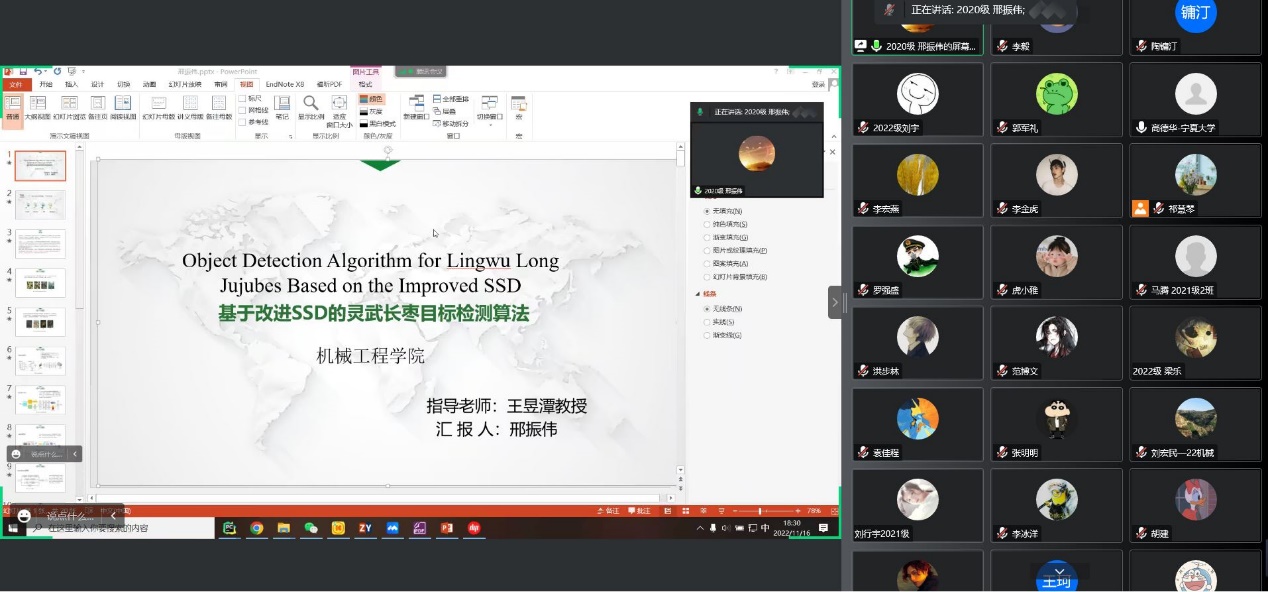
Task: Select the second slide thumbnail
Action: [40, 205]
